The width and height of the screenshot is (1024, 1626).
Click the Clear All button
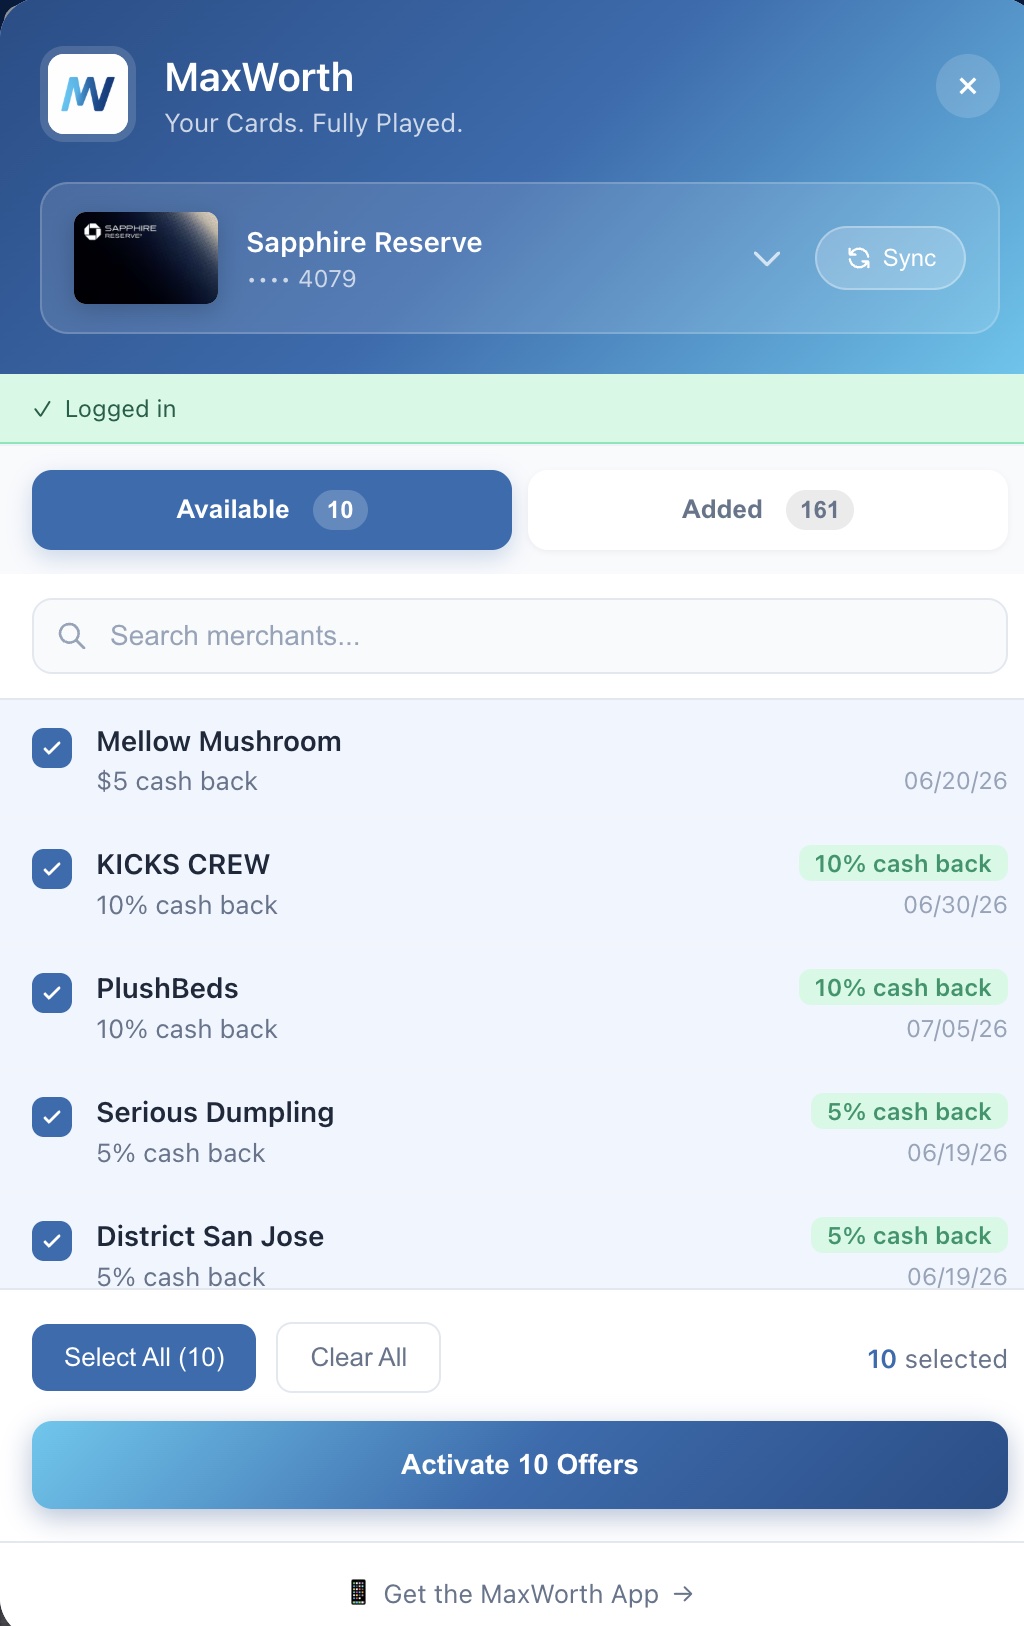tap(358, 1357)
